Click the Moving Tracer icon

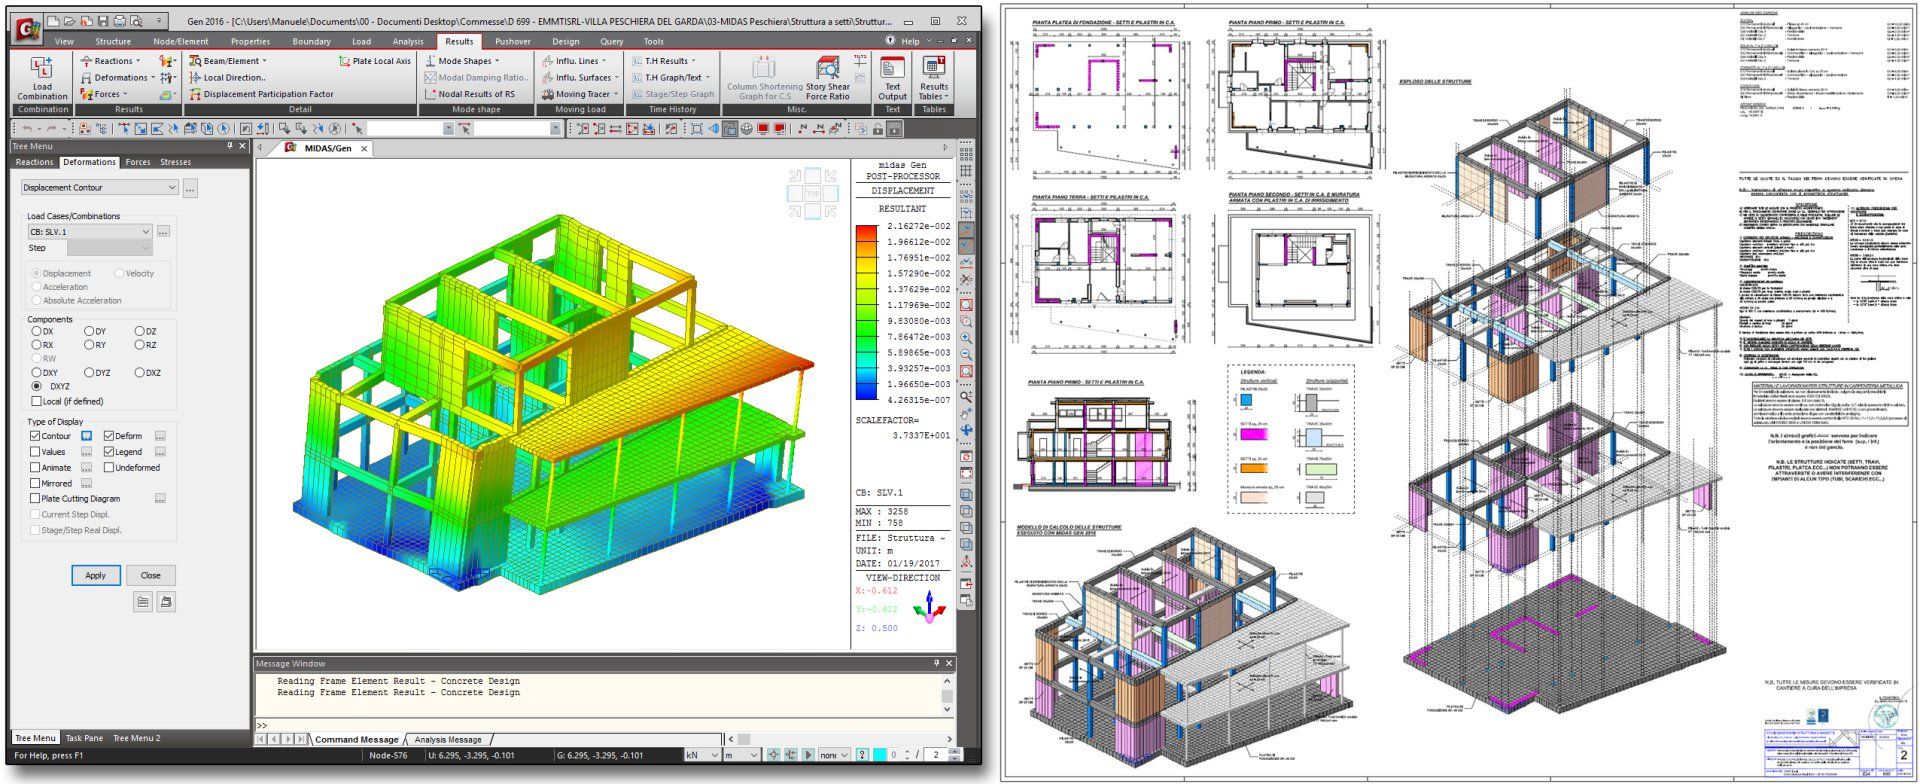coord(548,94)
